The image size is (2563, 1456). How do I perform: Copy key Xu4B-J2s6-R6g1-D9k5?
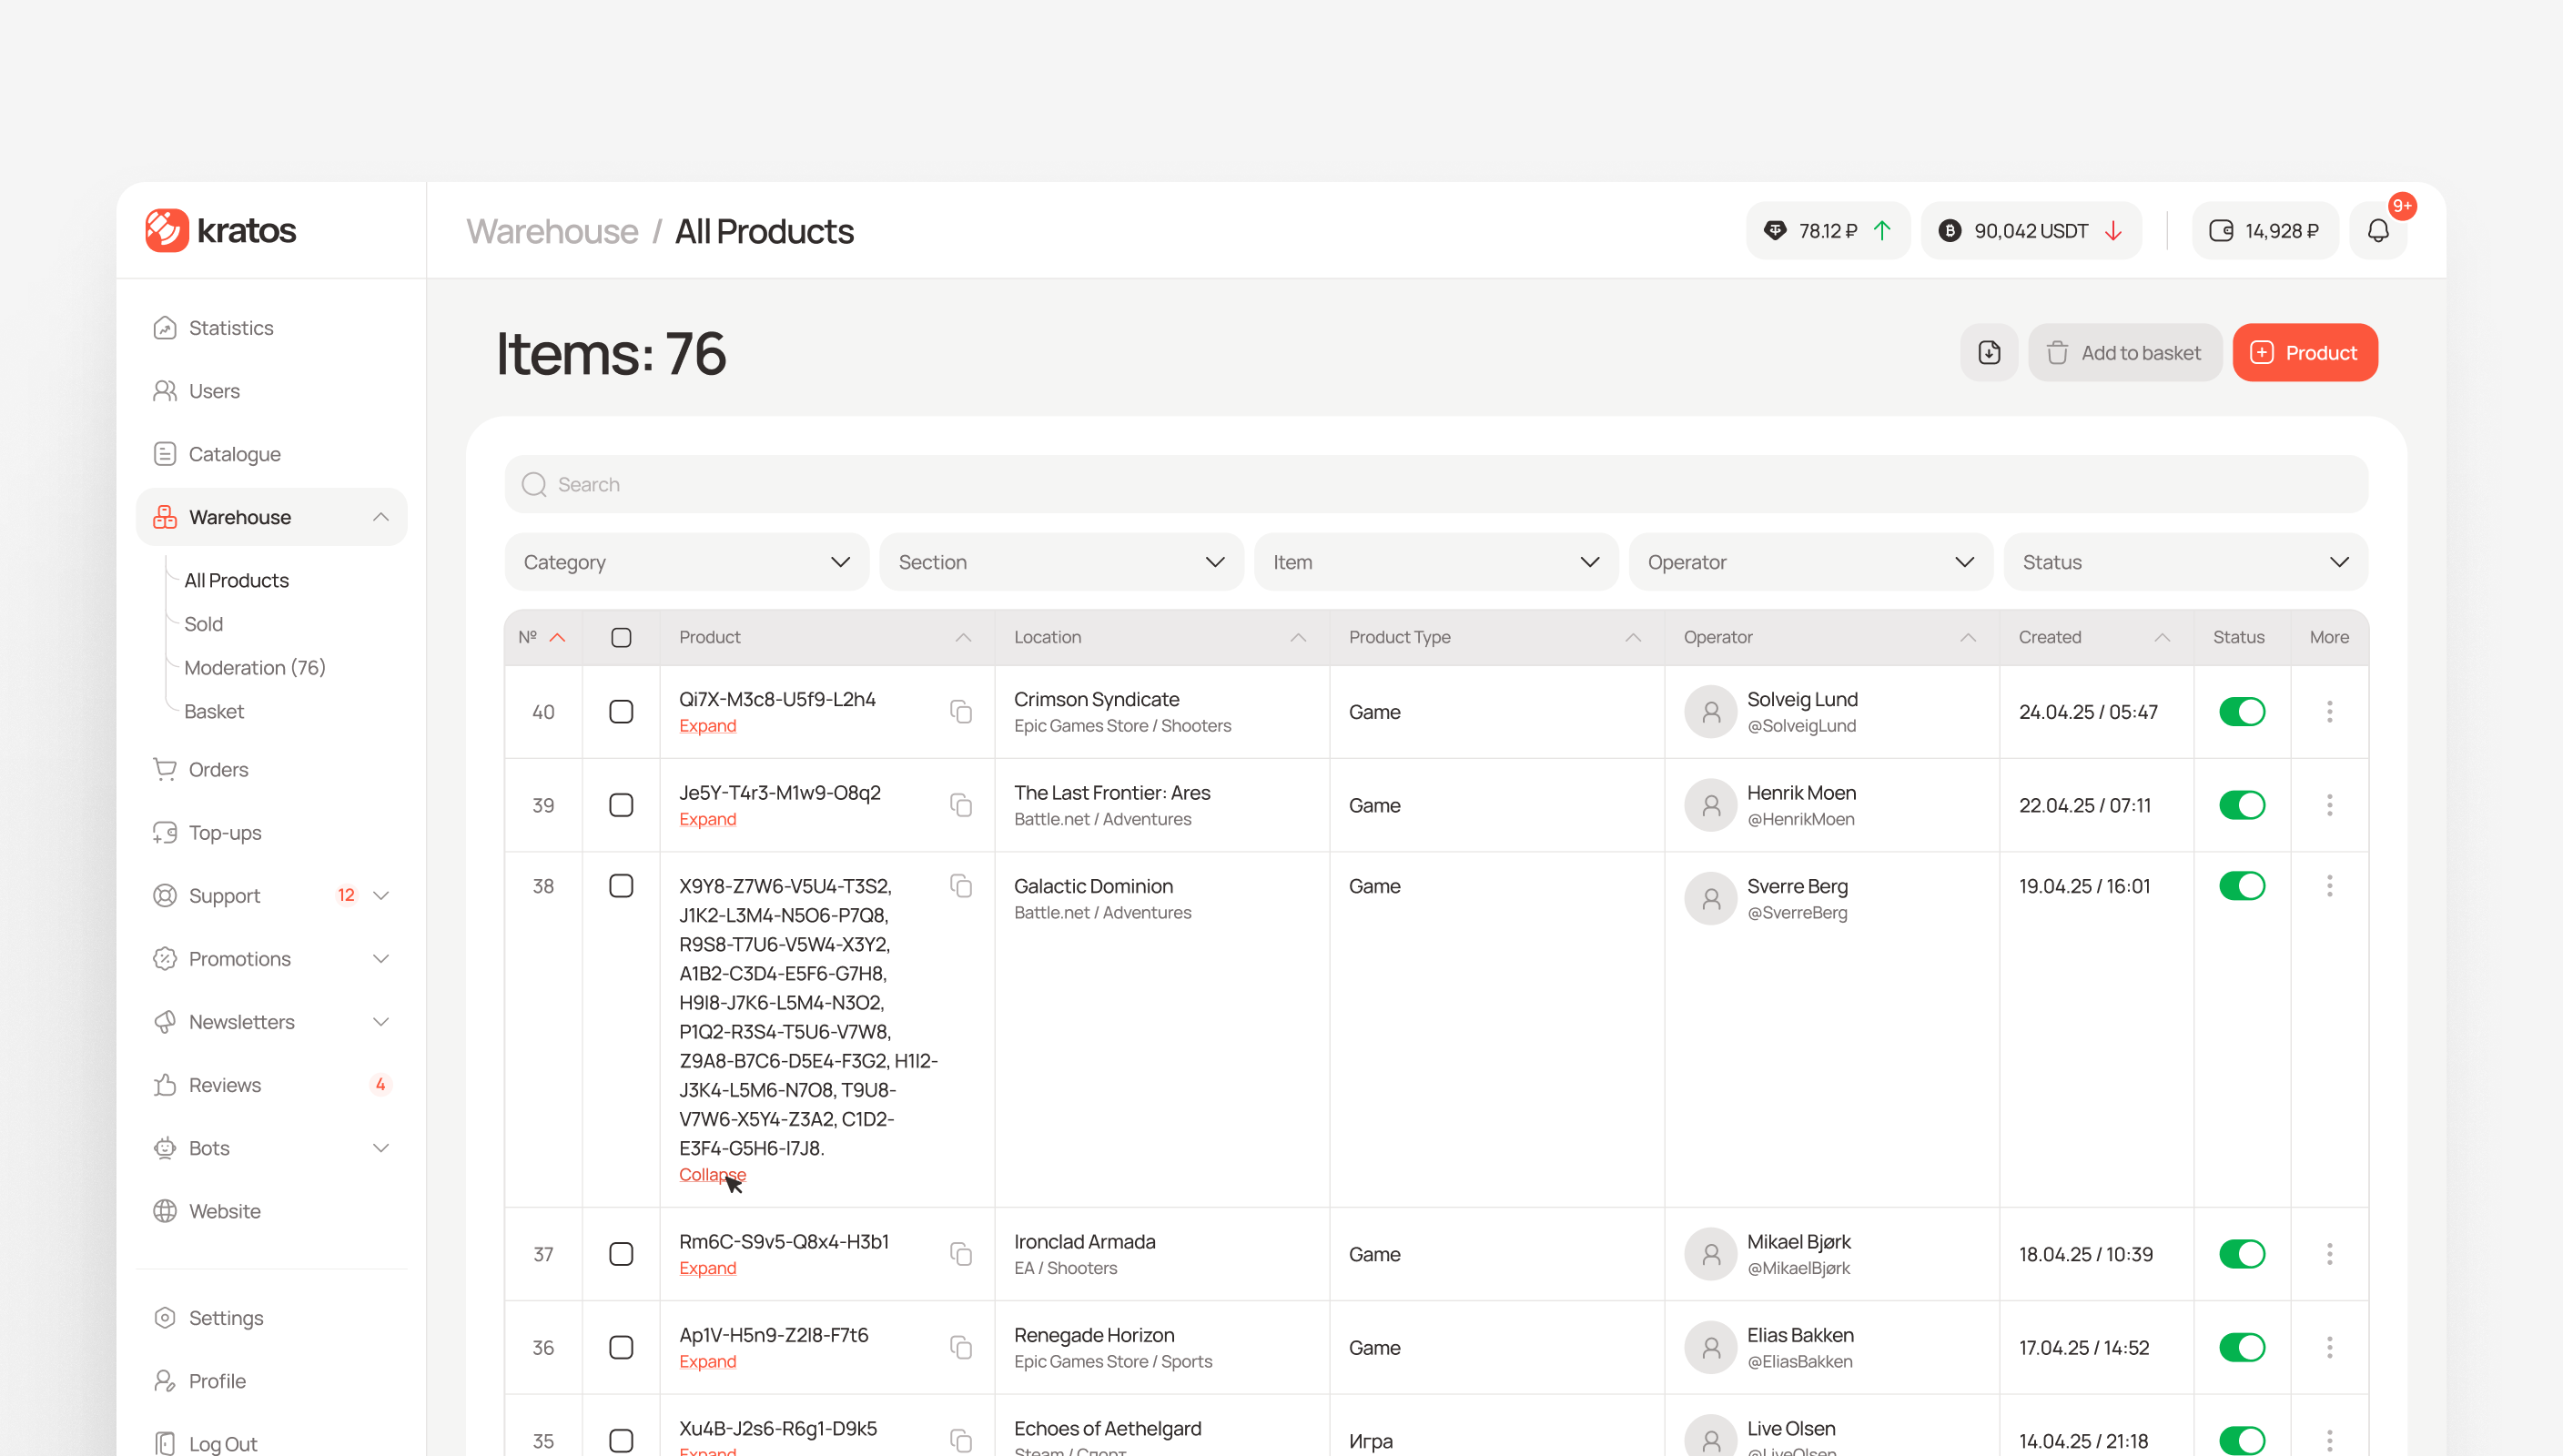961,1440
